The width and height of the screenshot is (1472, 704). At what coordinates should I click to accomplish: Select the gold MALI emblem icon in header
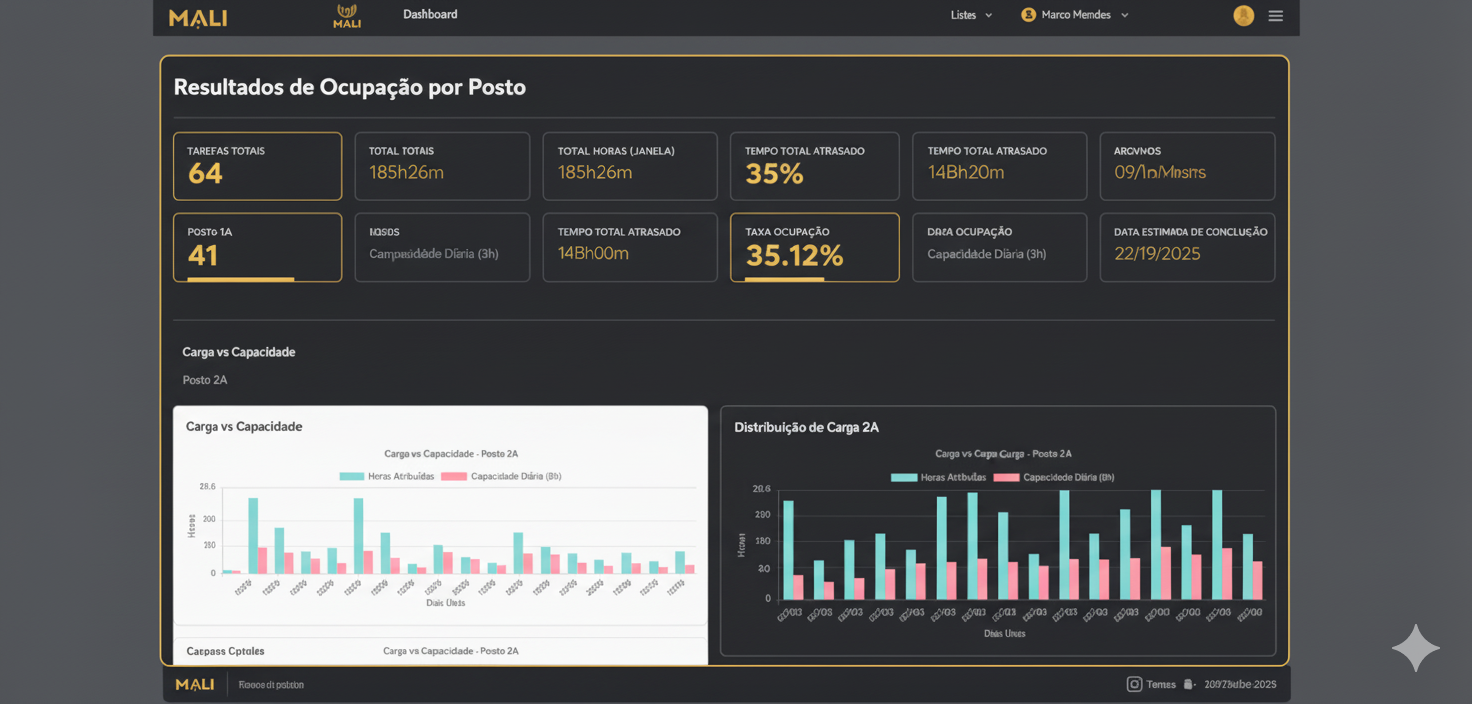pos(347,15)
